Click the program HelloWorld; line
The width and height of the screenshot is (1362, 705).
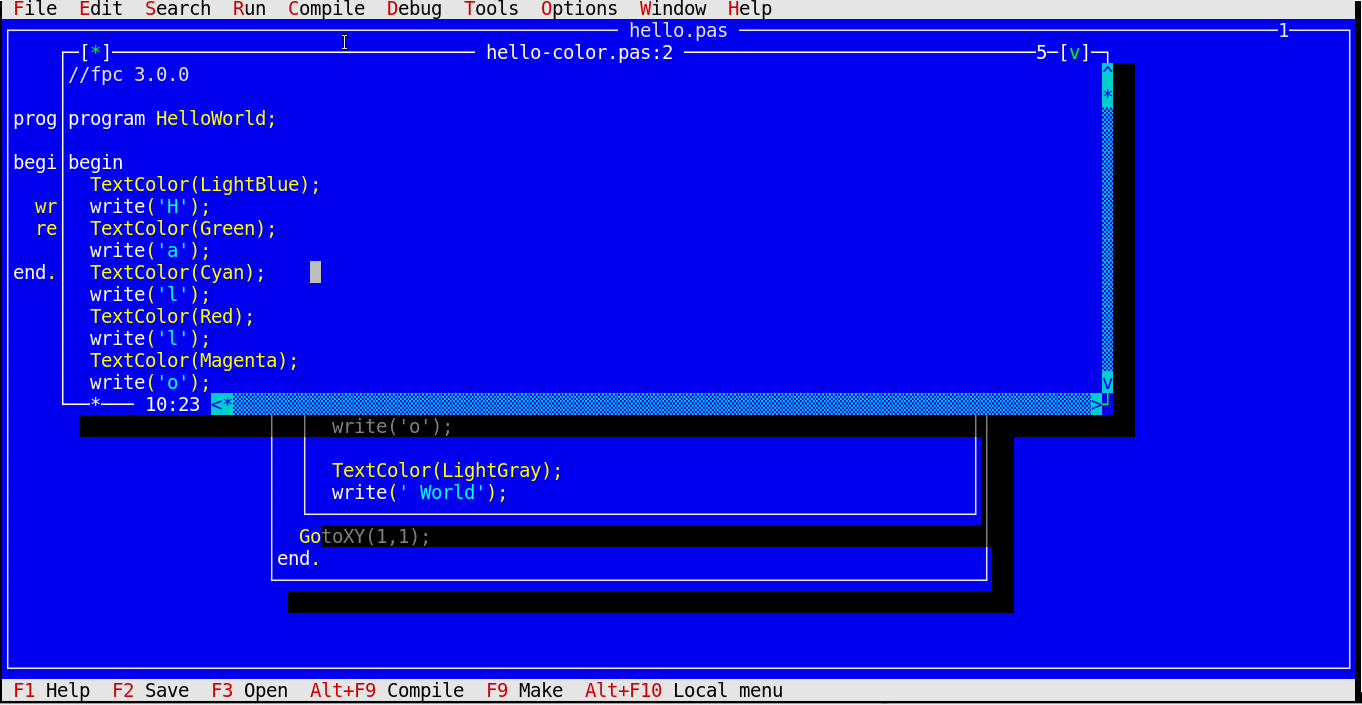point(172,118)
